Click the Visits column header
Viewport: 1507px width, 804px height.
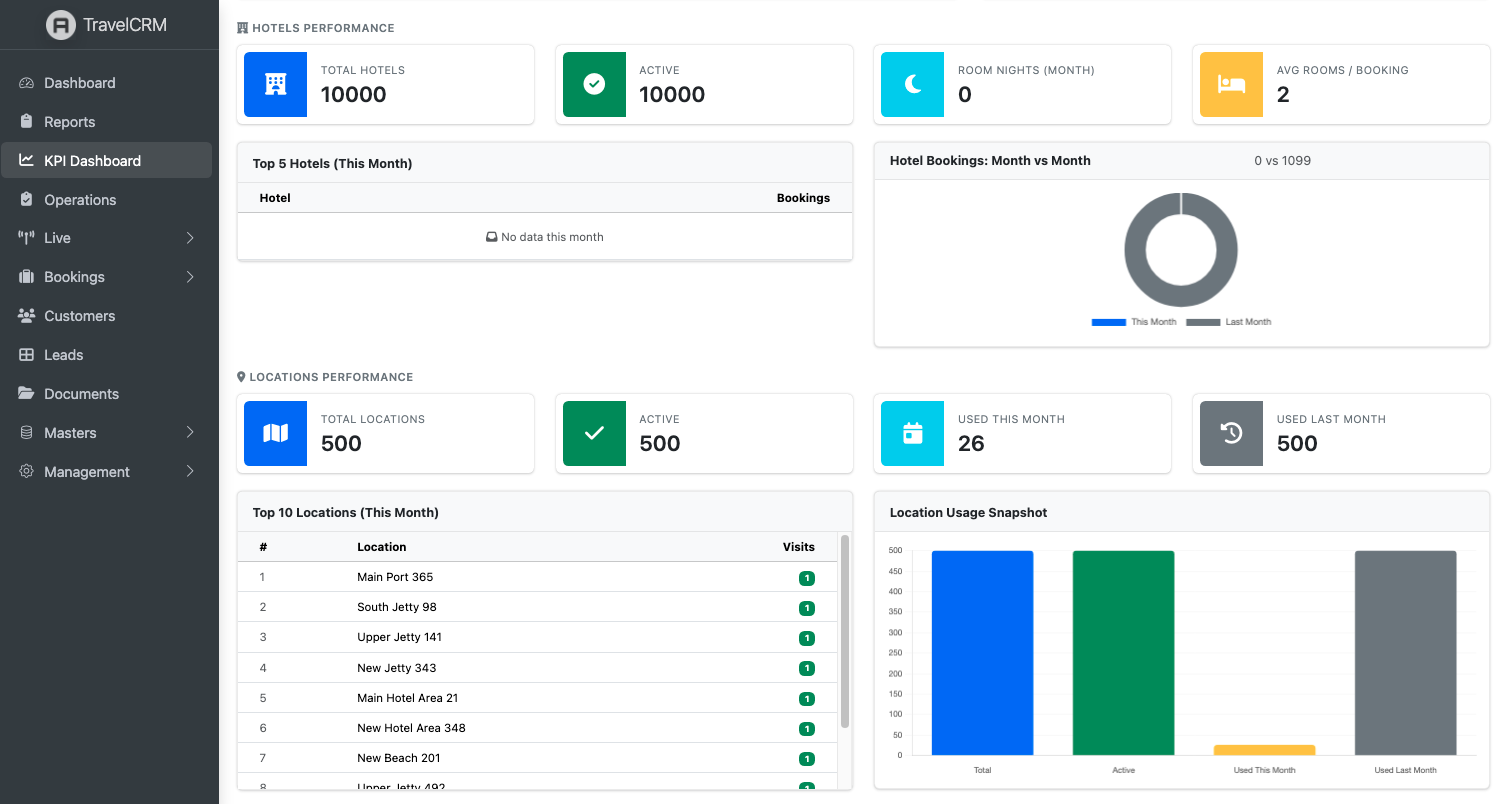(x=798, y=547)
